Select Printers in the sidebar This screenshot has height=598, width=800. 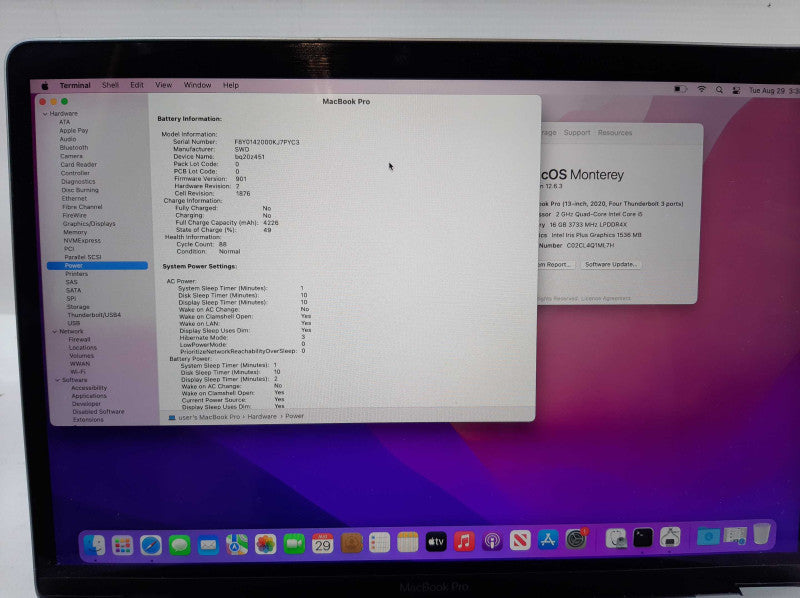coord(77,274)
